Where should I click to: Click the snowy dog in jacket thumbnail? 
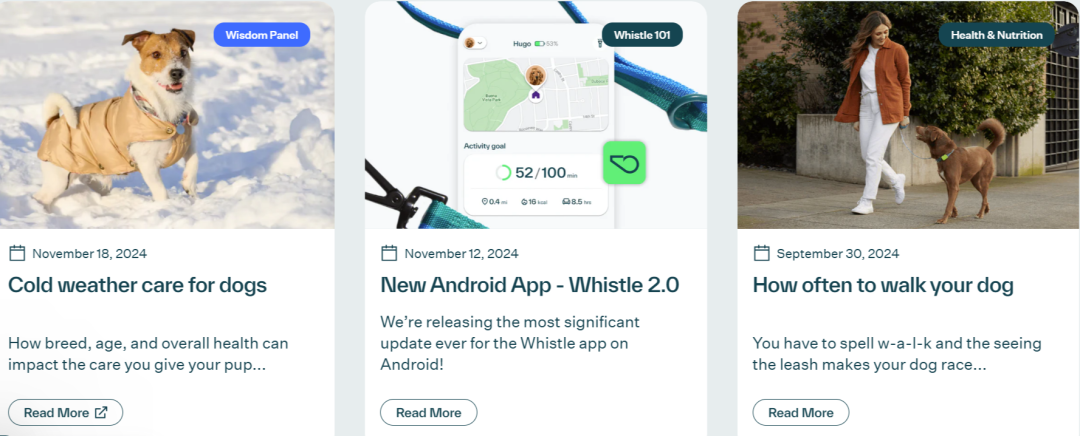tap(167, 114)
